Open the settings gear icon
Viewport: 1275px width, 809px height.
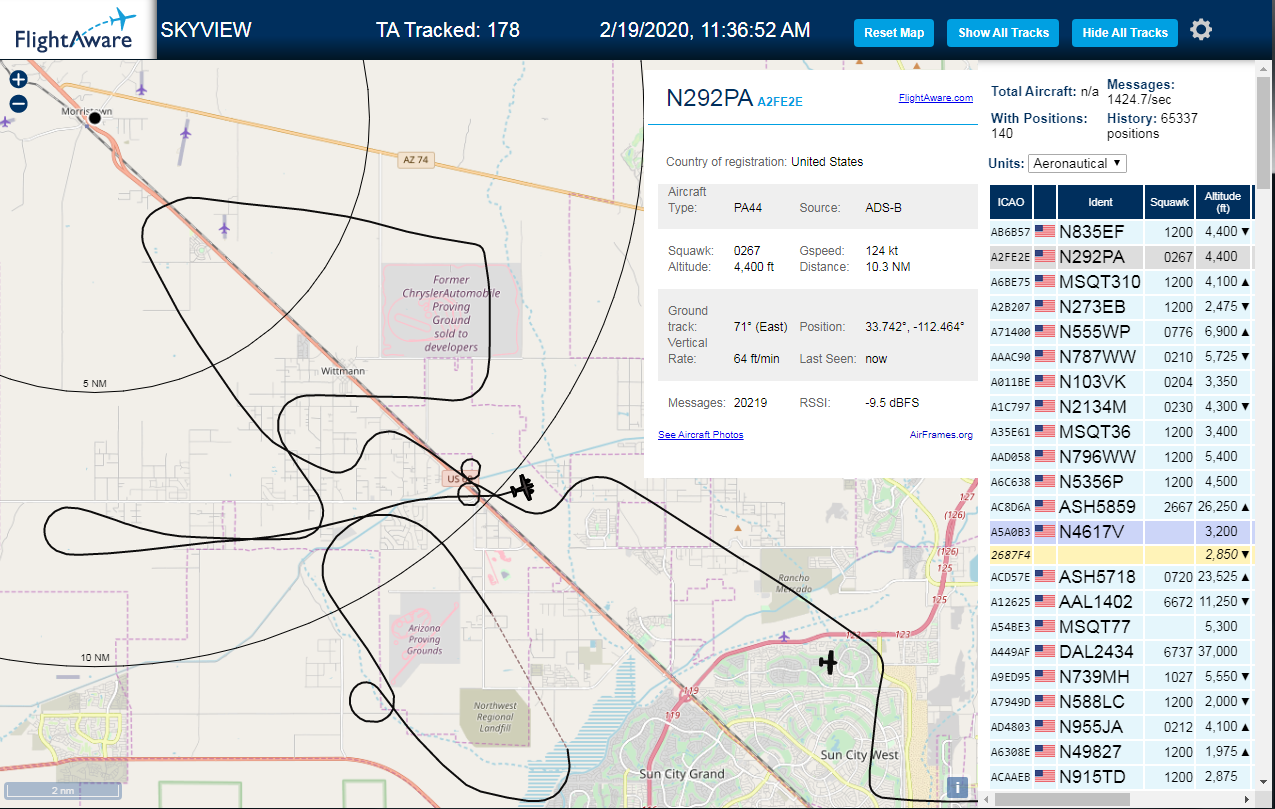pyautogui.click(x=1201, y=30)
